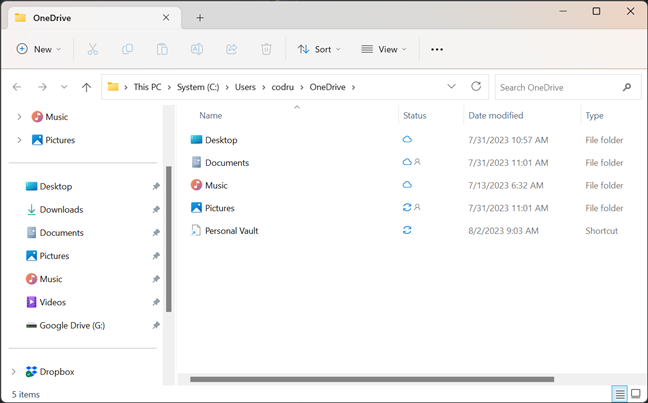Screen dimensions: 648x403
Task: Switch to large thumbnails view icon
Action: (636, 394)
